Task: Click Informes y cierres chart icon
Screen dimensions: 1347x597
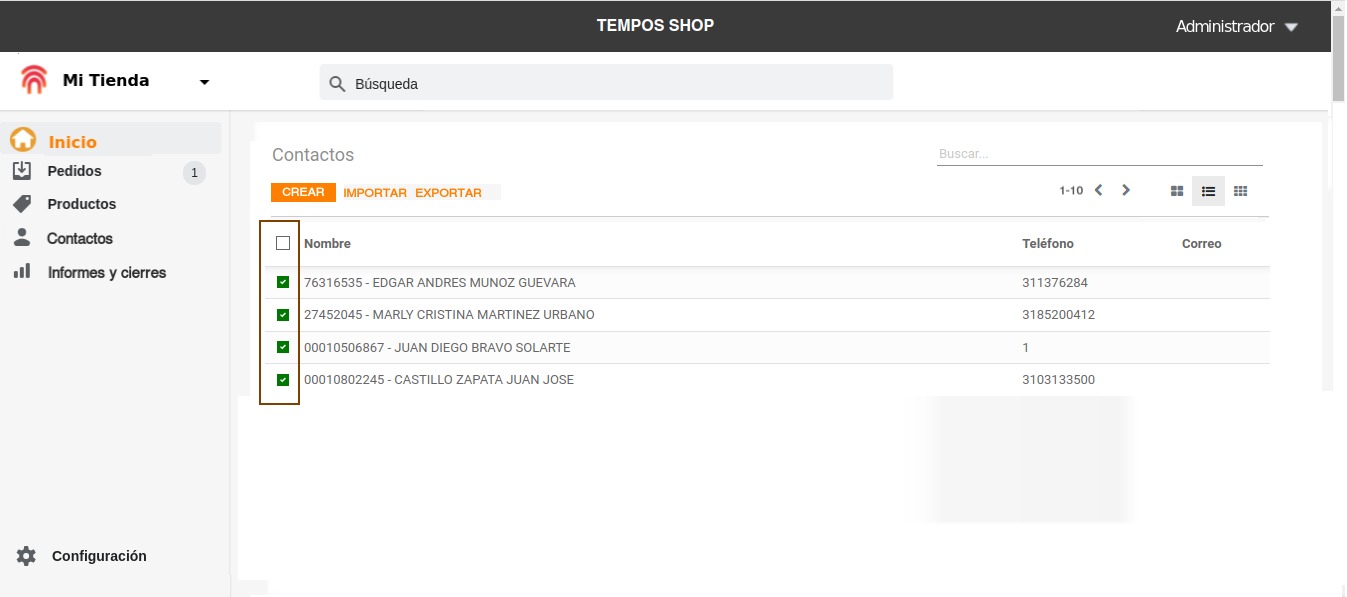Action: click(22, 272)
